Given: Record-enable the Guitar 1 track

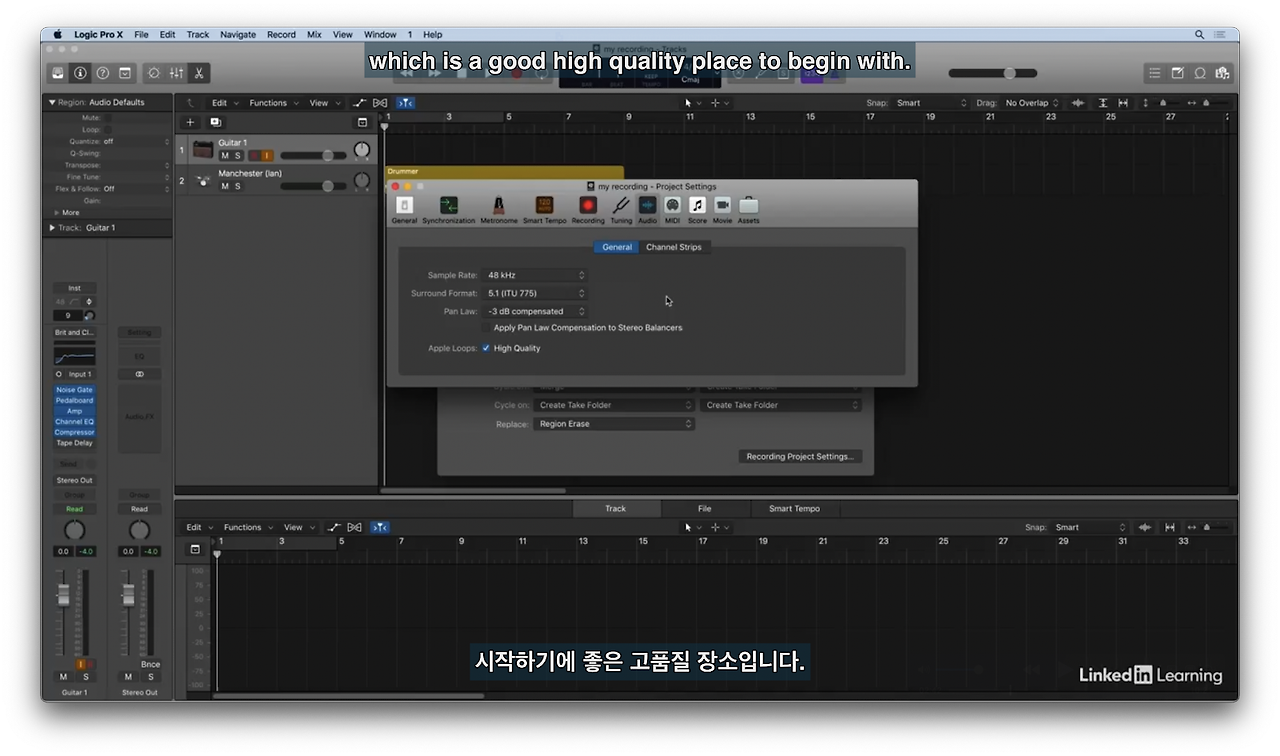Looking at the screenshot, I should pyautogui.click(x=254, y=156).
